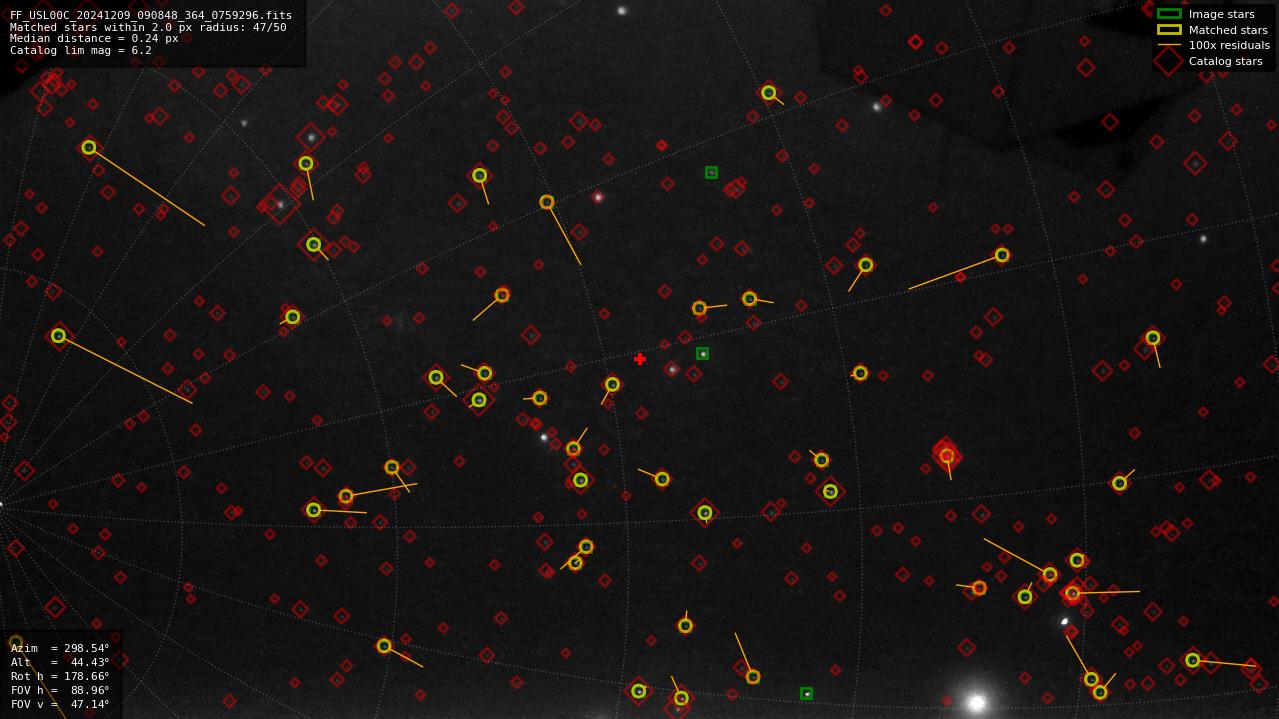Click the green image-star square at the bottom edge

pos(806,693)
